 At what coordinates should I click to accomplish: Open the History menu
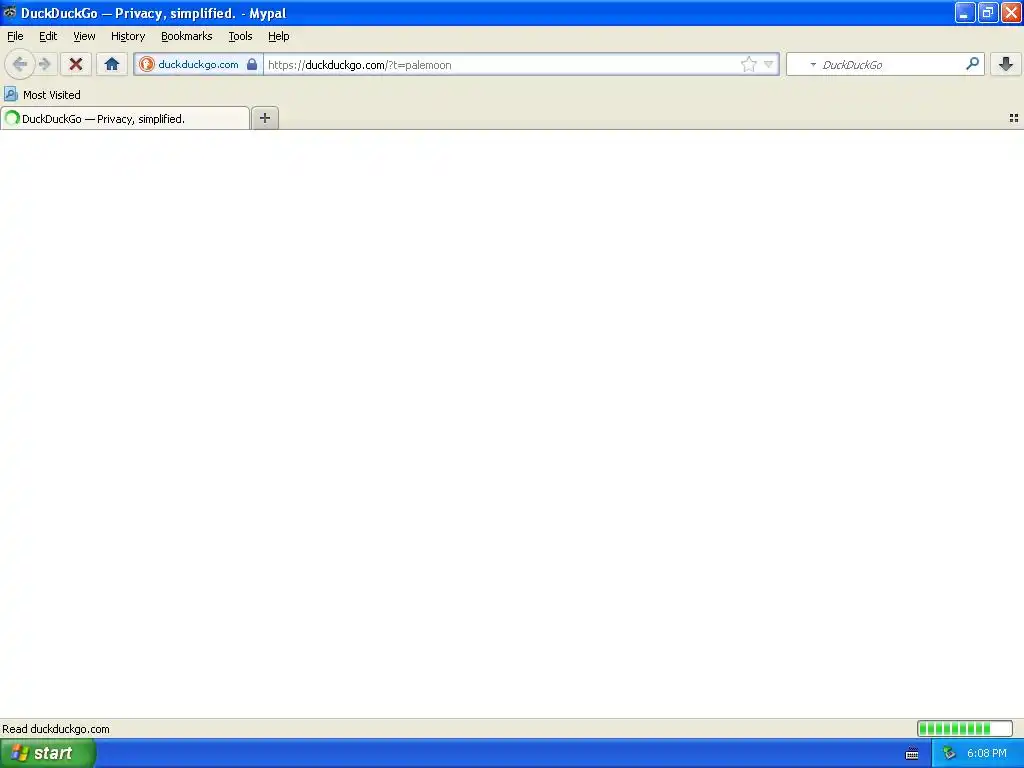[127, 36]
